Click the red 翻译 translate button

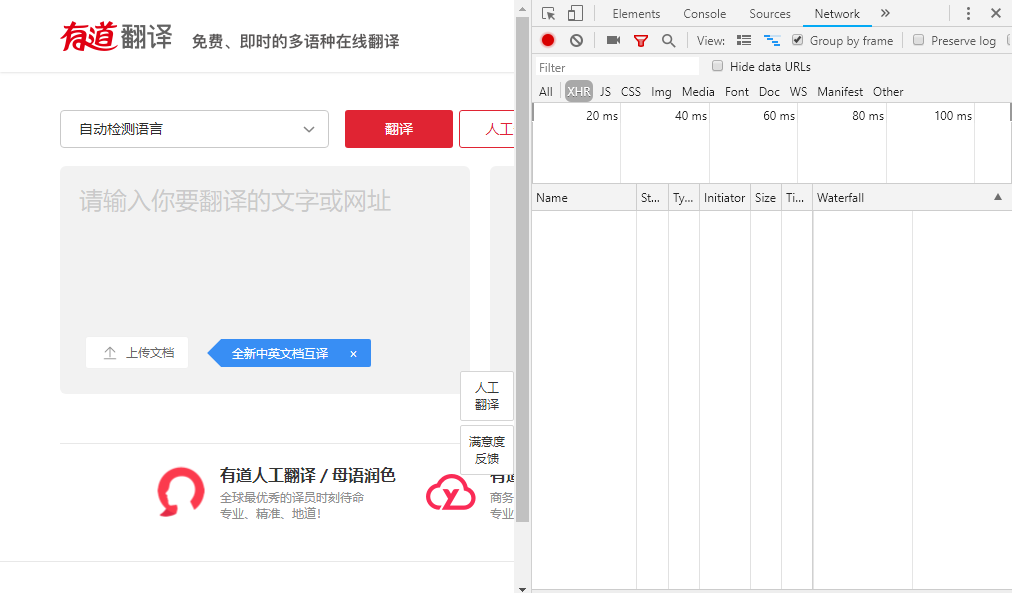pyautogui.click(x=399, y=129)
